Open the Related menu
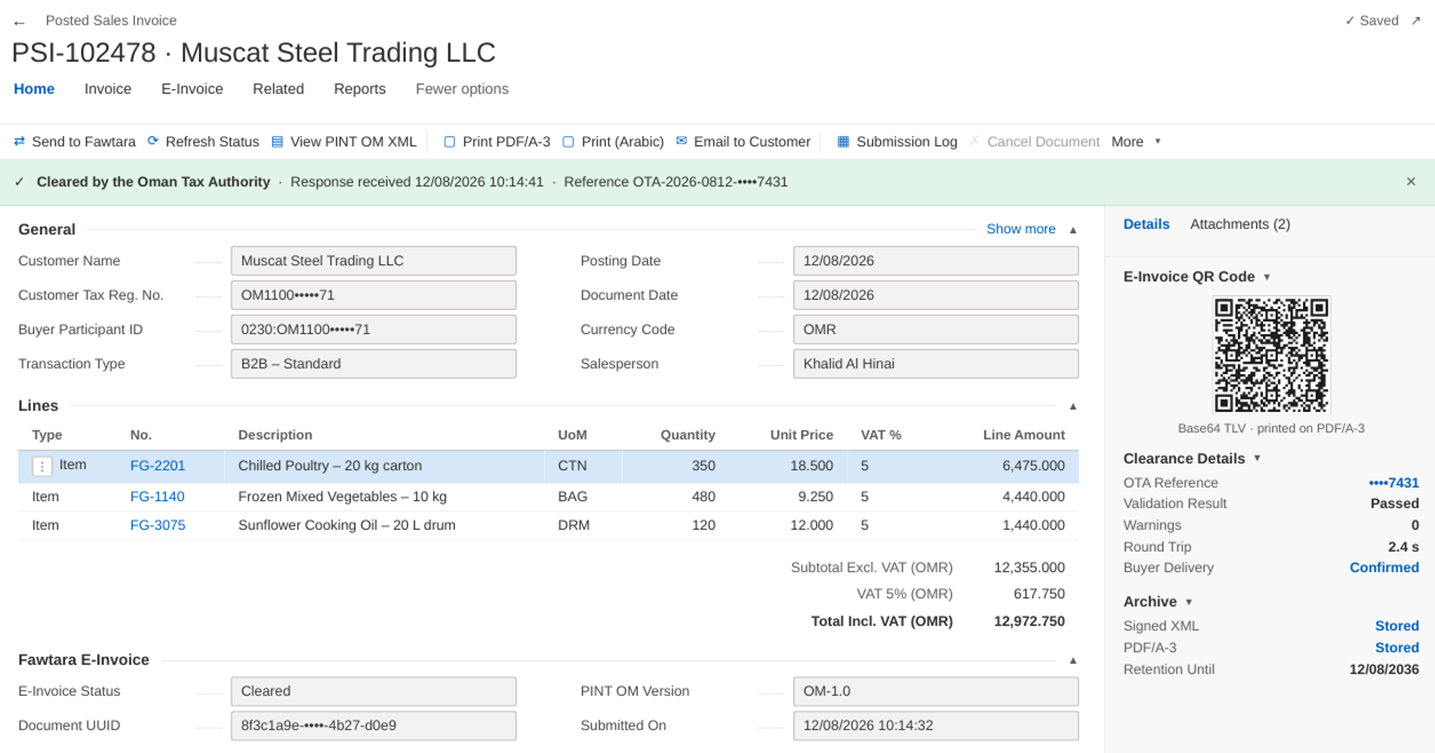Screen dimensions: 1435x753 (278, 89)
